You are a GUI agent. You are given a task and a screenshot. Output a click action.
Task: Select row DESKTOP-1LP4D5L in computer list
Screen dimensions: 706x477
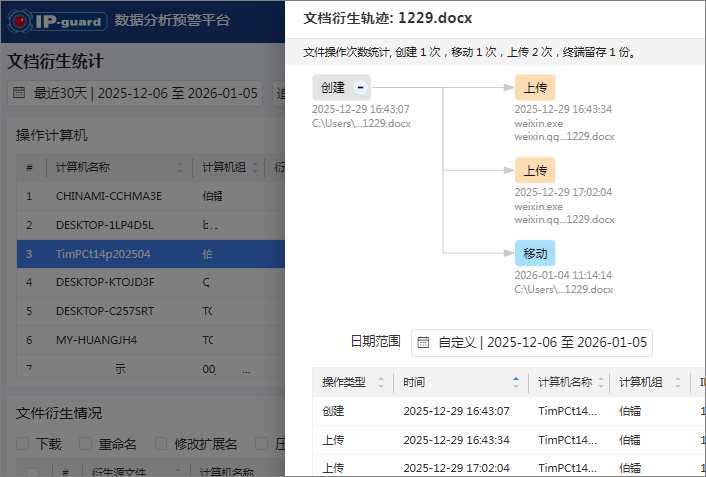(151, 225)
